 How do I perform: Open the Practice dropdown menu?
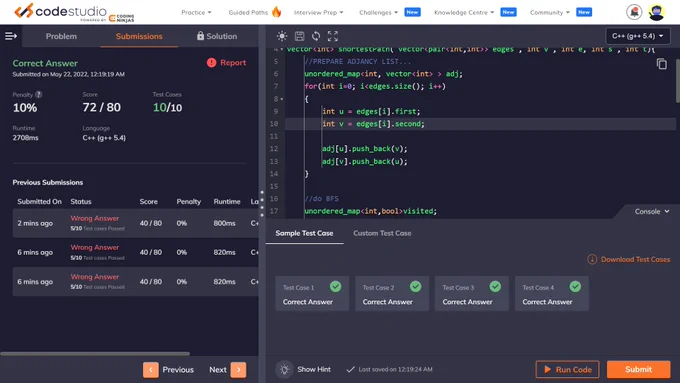[x=196, y=12]
